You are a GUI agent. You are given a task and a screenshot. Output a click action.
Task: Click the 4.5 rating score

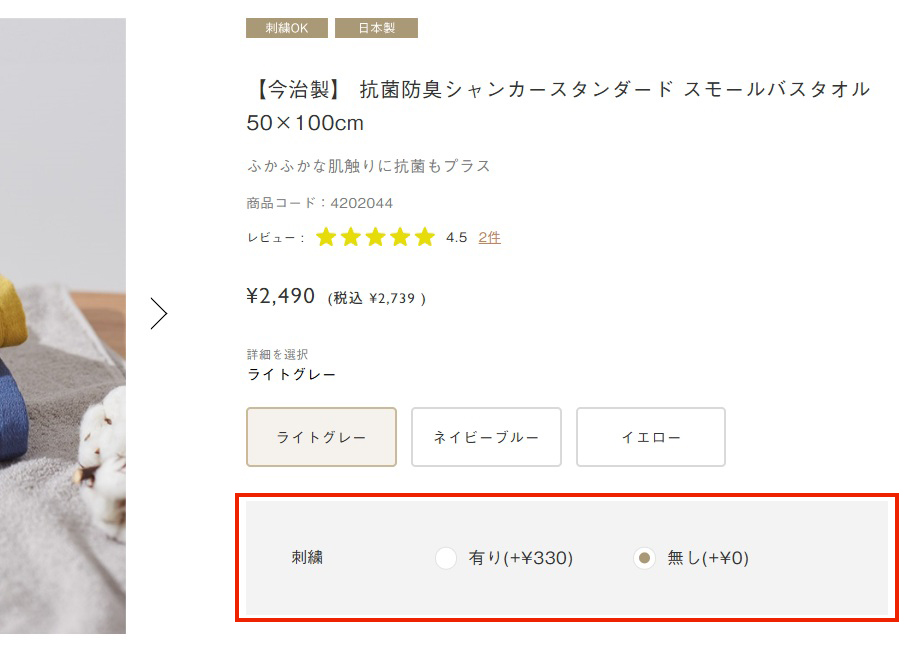coord(456,237)
